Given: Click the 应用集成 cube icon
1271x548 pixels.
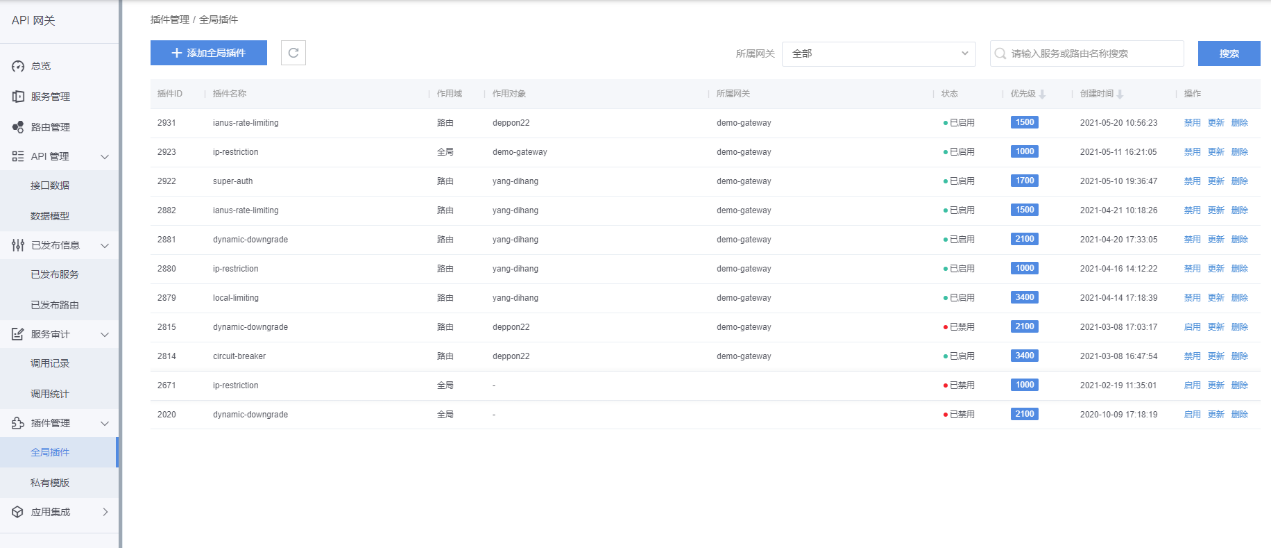Looking at the screenshot, I should [17, 512].
